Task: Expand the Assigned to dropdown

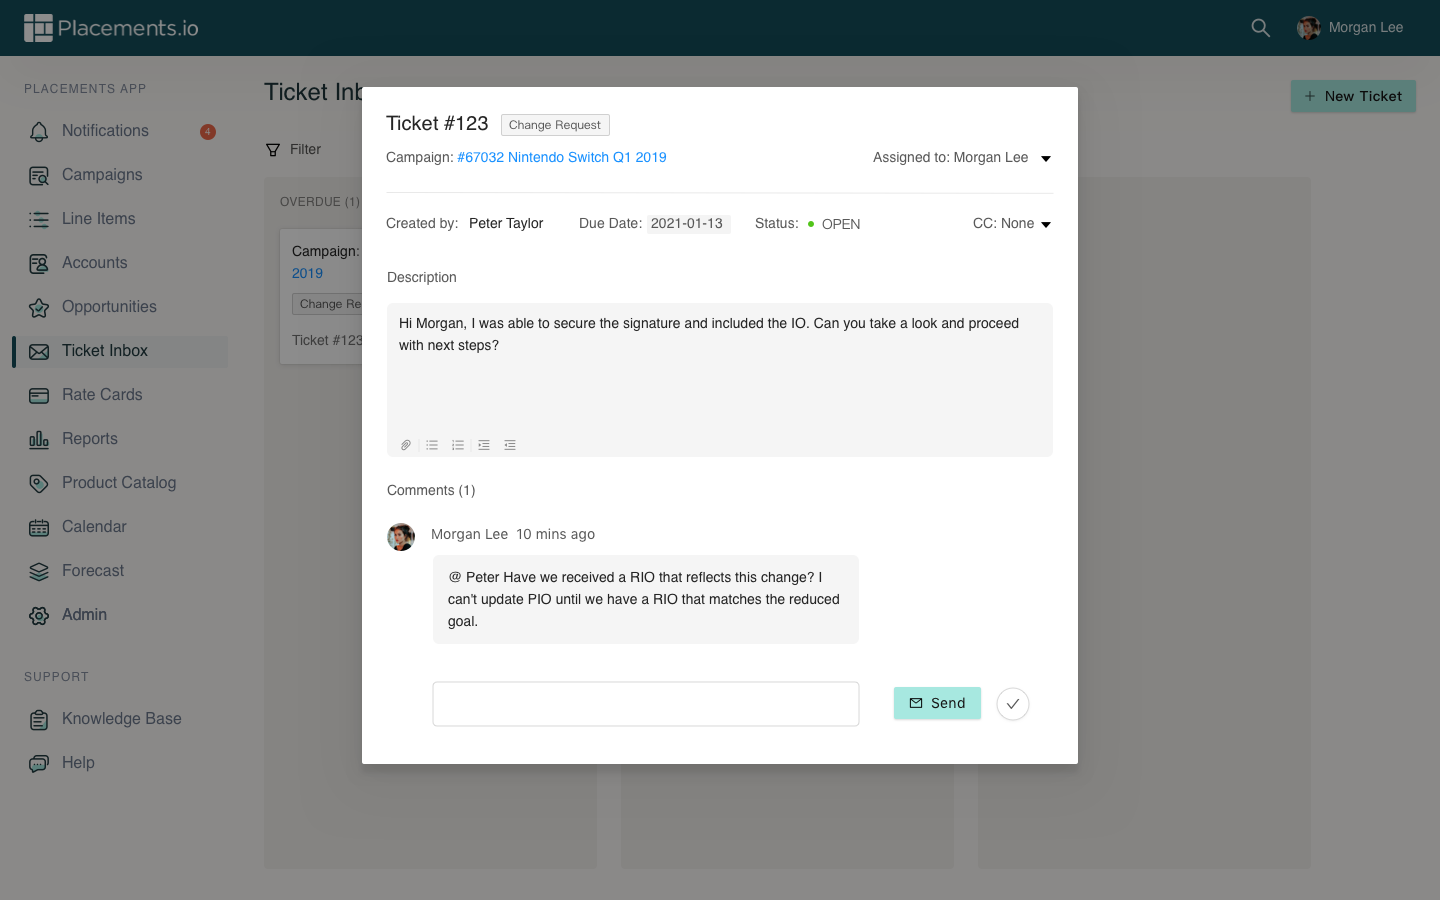Action: coord(1045,158)
